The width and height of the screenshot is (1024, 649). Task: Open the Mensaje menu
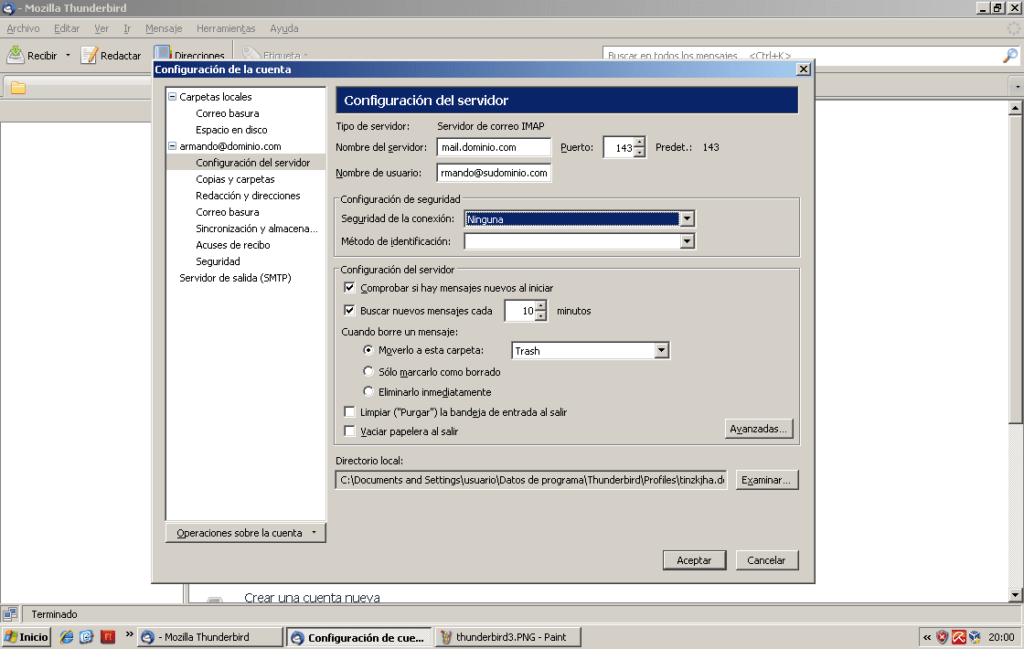[163, 29]
